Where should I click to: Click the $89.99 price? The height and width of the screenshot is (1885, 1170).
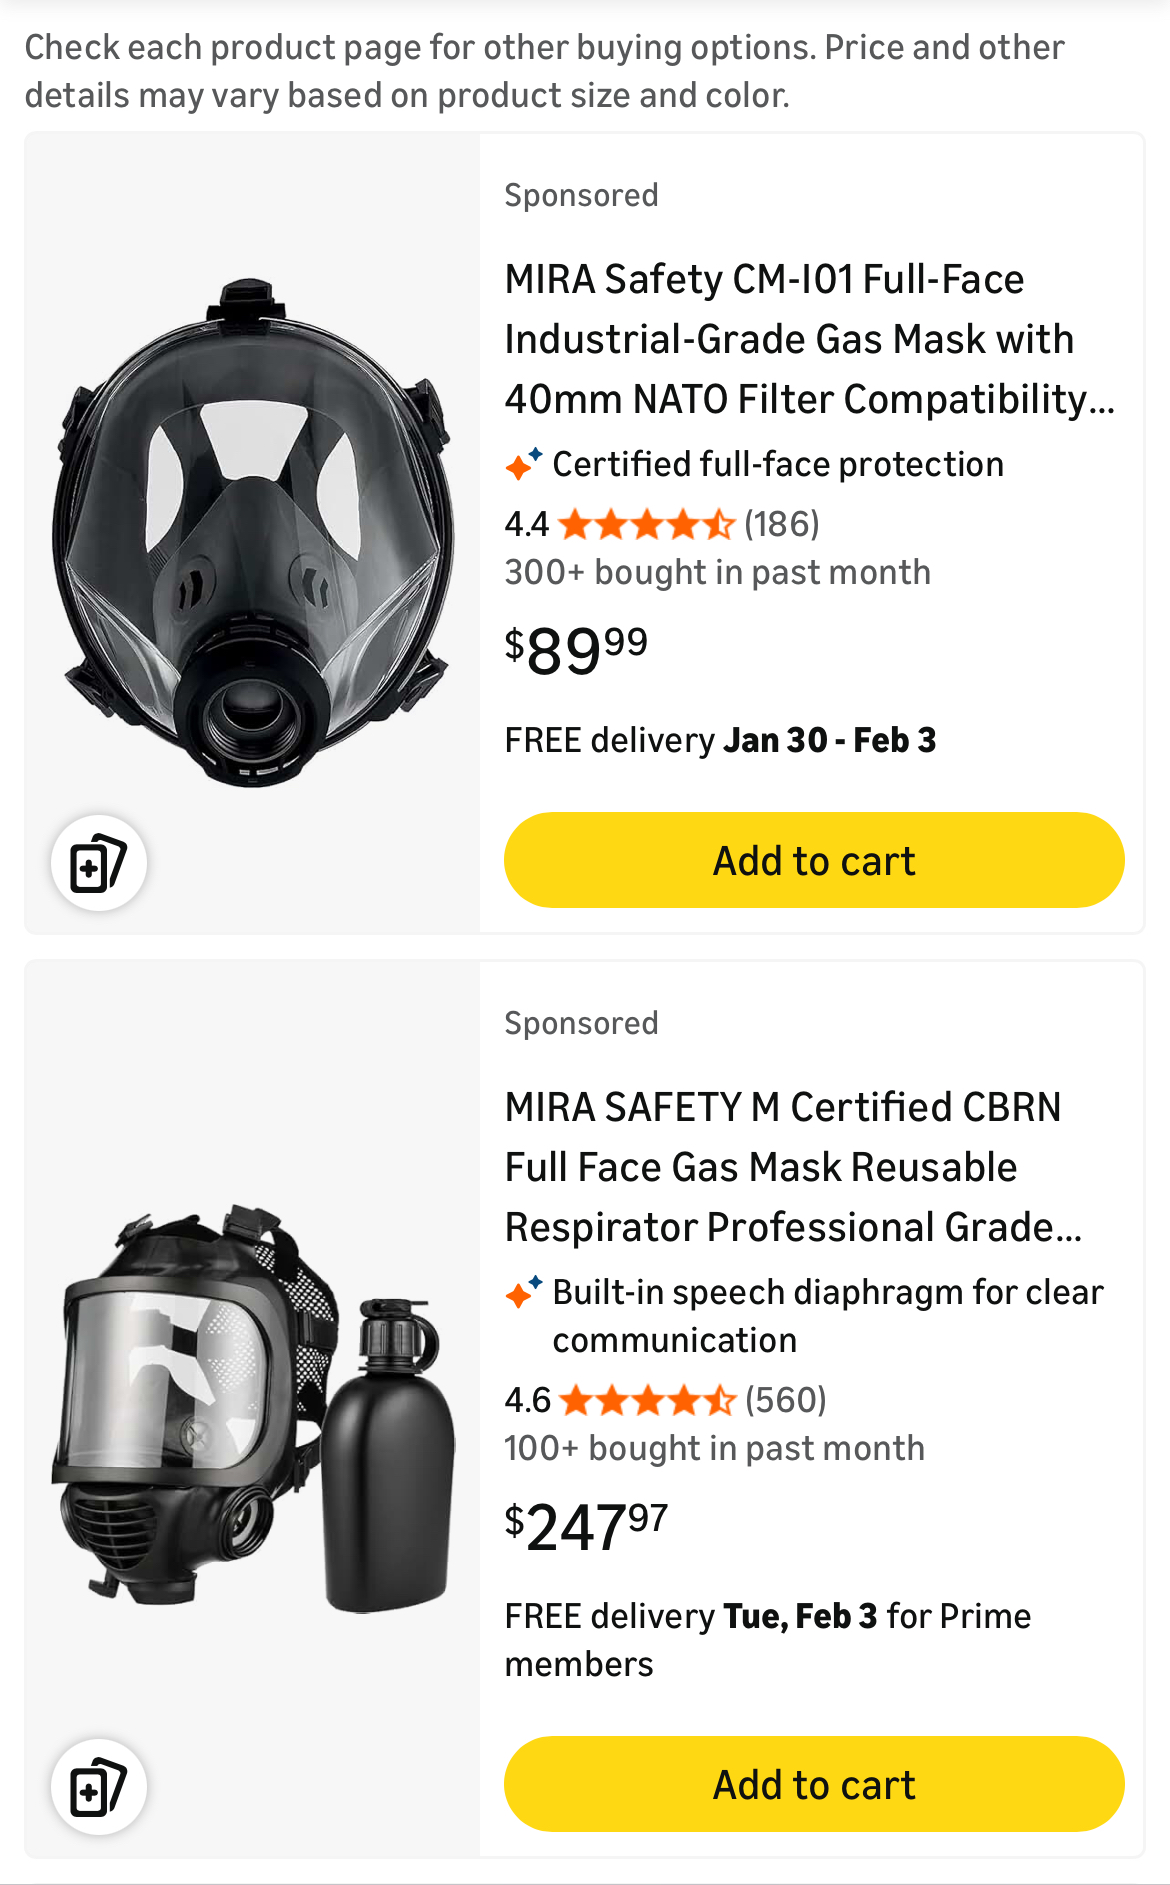coord(576,650)
